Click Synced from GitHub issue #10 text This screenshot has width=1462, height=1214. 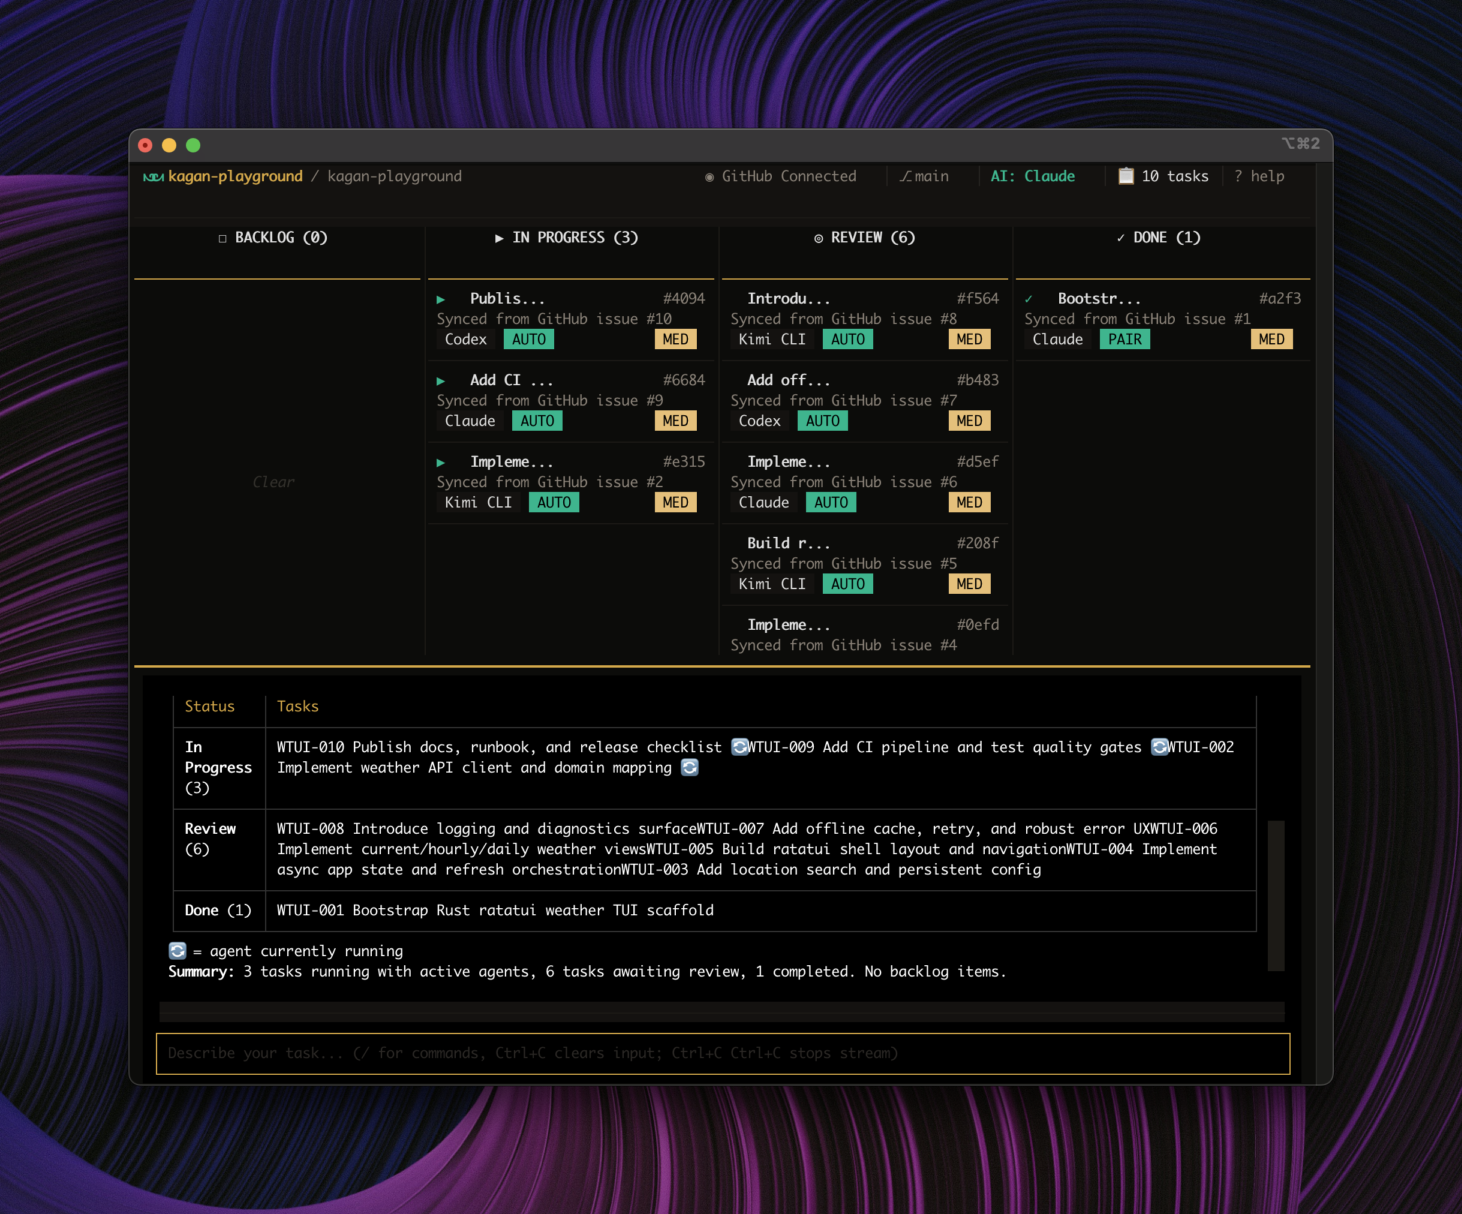pos(554,319)
